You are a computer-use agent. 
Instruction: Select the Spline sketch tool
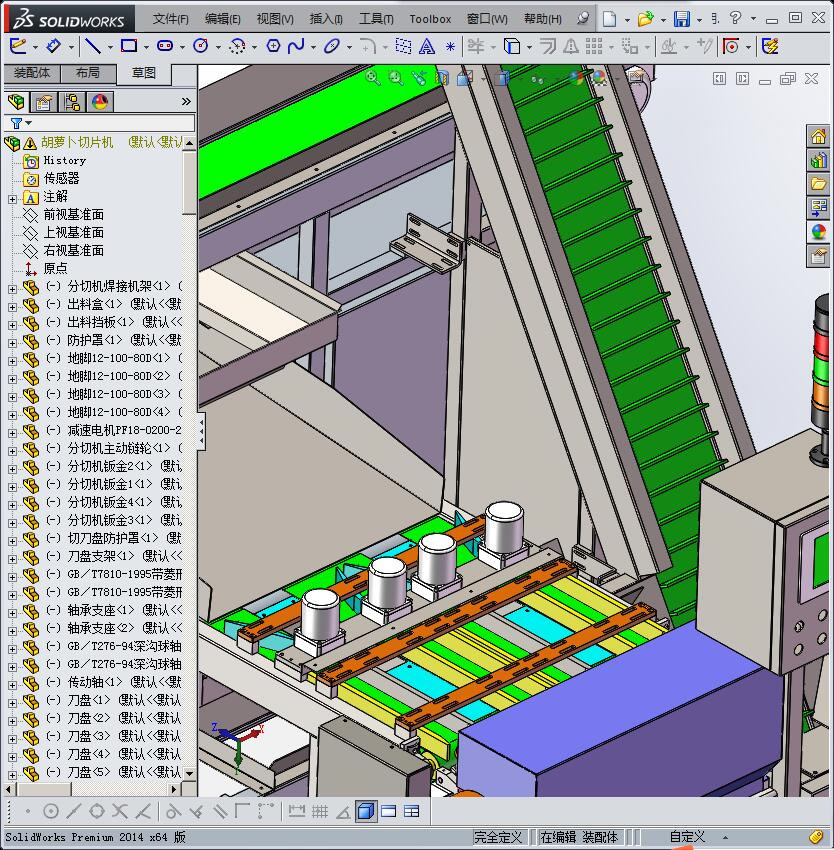click(x=296, y=46)
